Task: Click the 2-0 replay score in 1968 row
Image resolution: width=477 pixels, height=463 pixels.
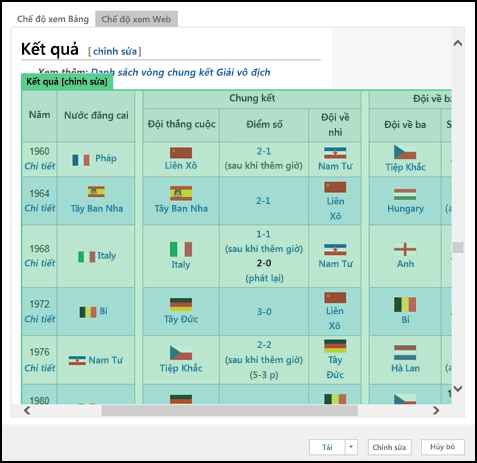Action: (x=264, y=263)
